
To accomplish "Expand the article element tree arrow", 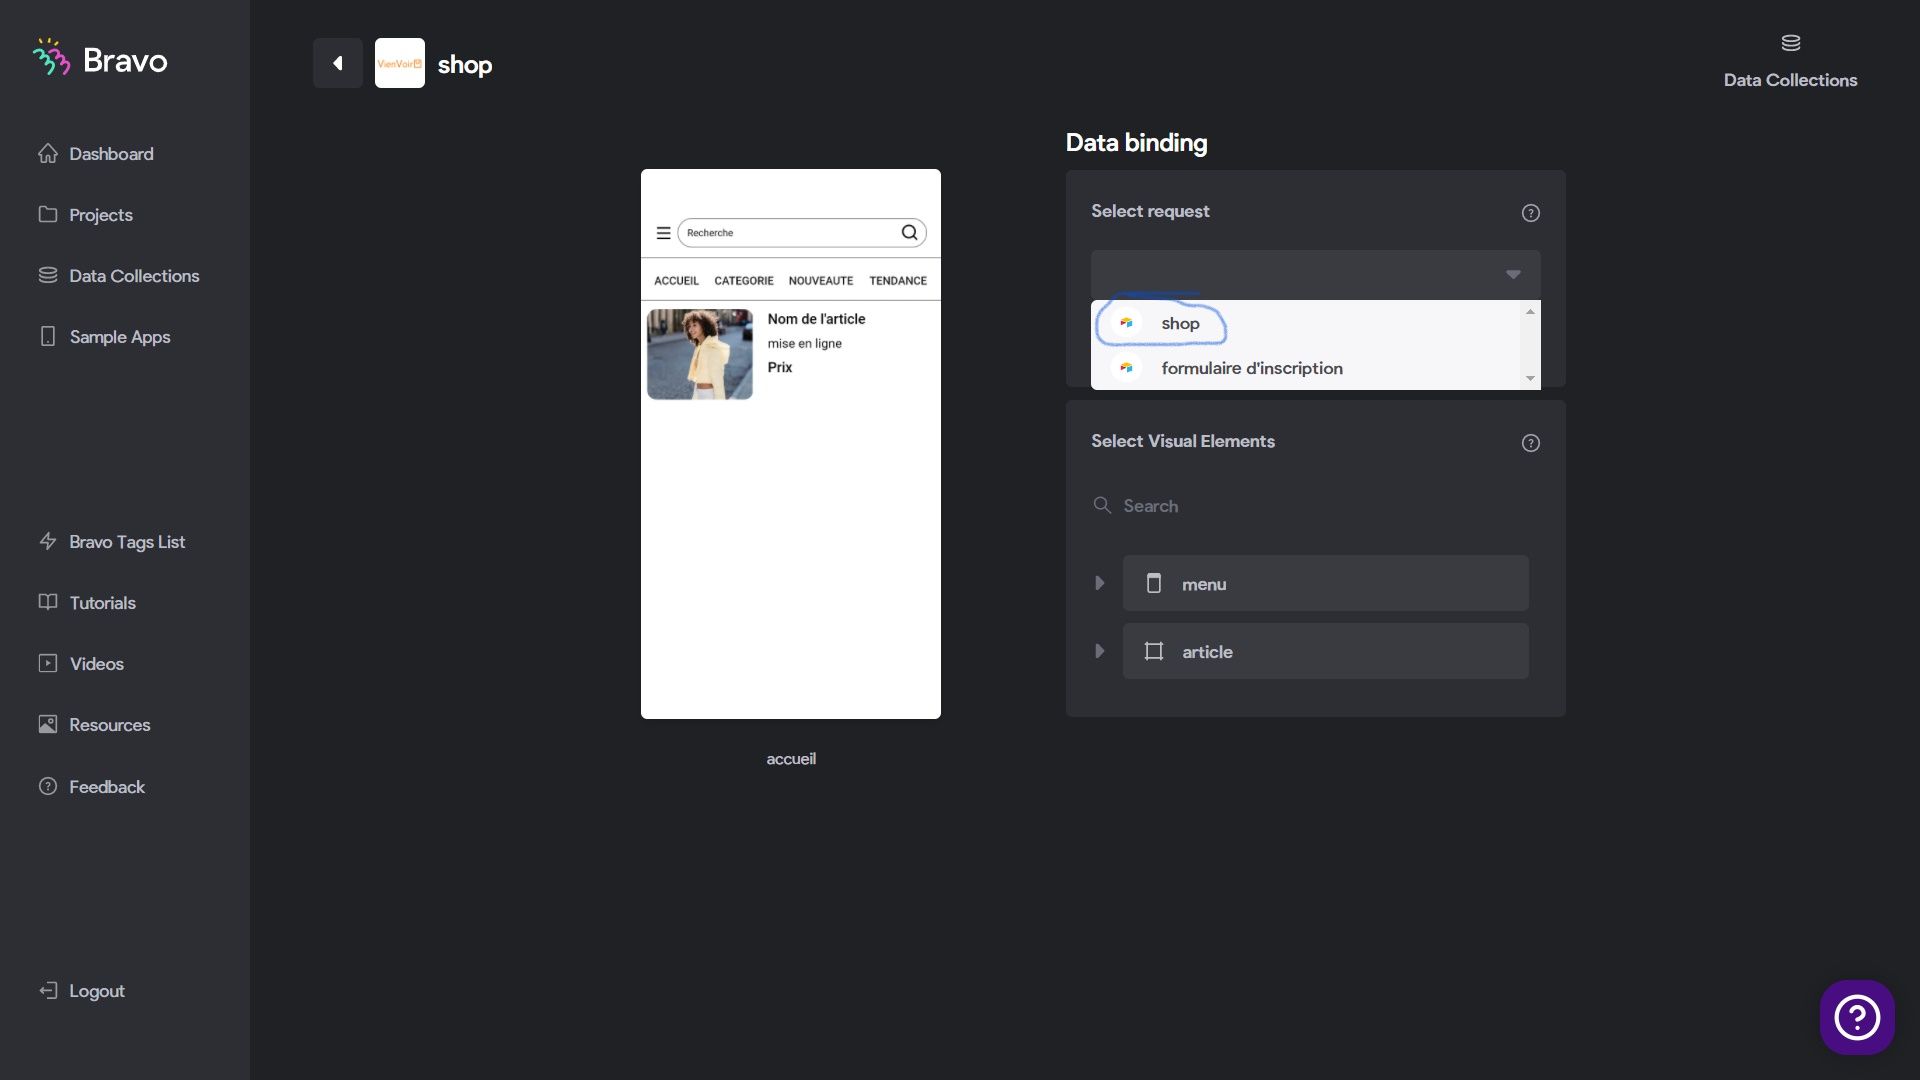I will [1100, 651].
